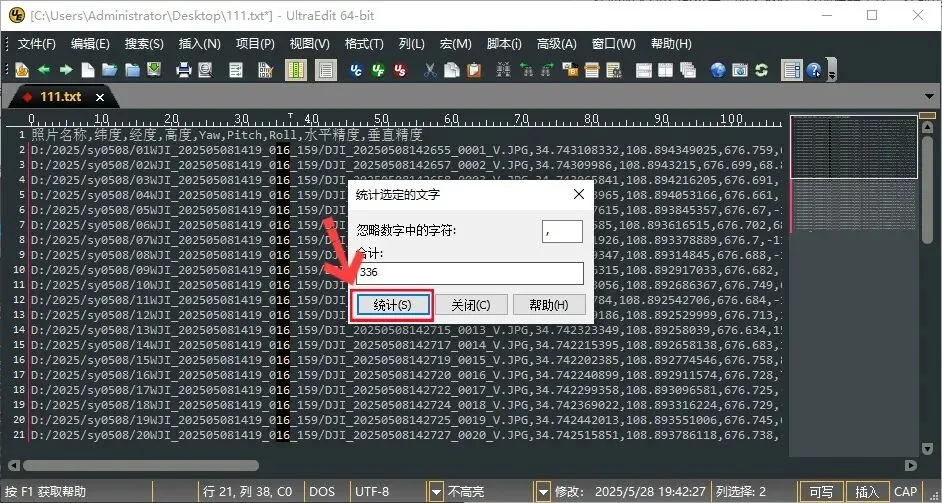Open the 帮助(H) menu

671,44
